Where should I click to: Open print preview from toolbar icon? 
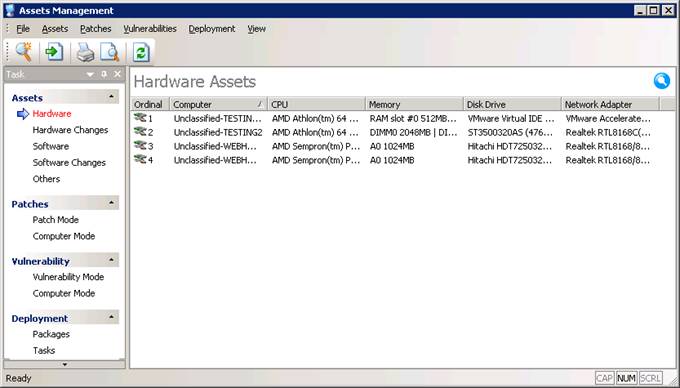(110, 52)
